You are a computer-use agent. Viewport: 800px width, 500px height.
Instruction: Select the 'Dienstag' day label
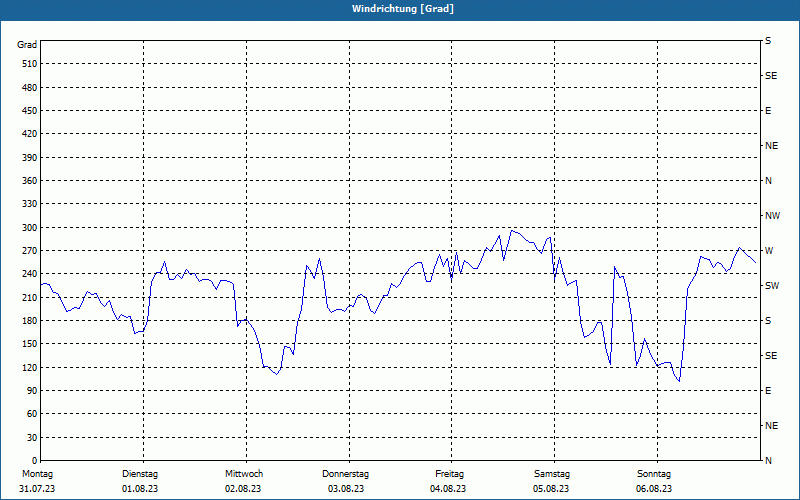coord(140,474)
